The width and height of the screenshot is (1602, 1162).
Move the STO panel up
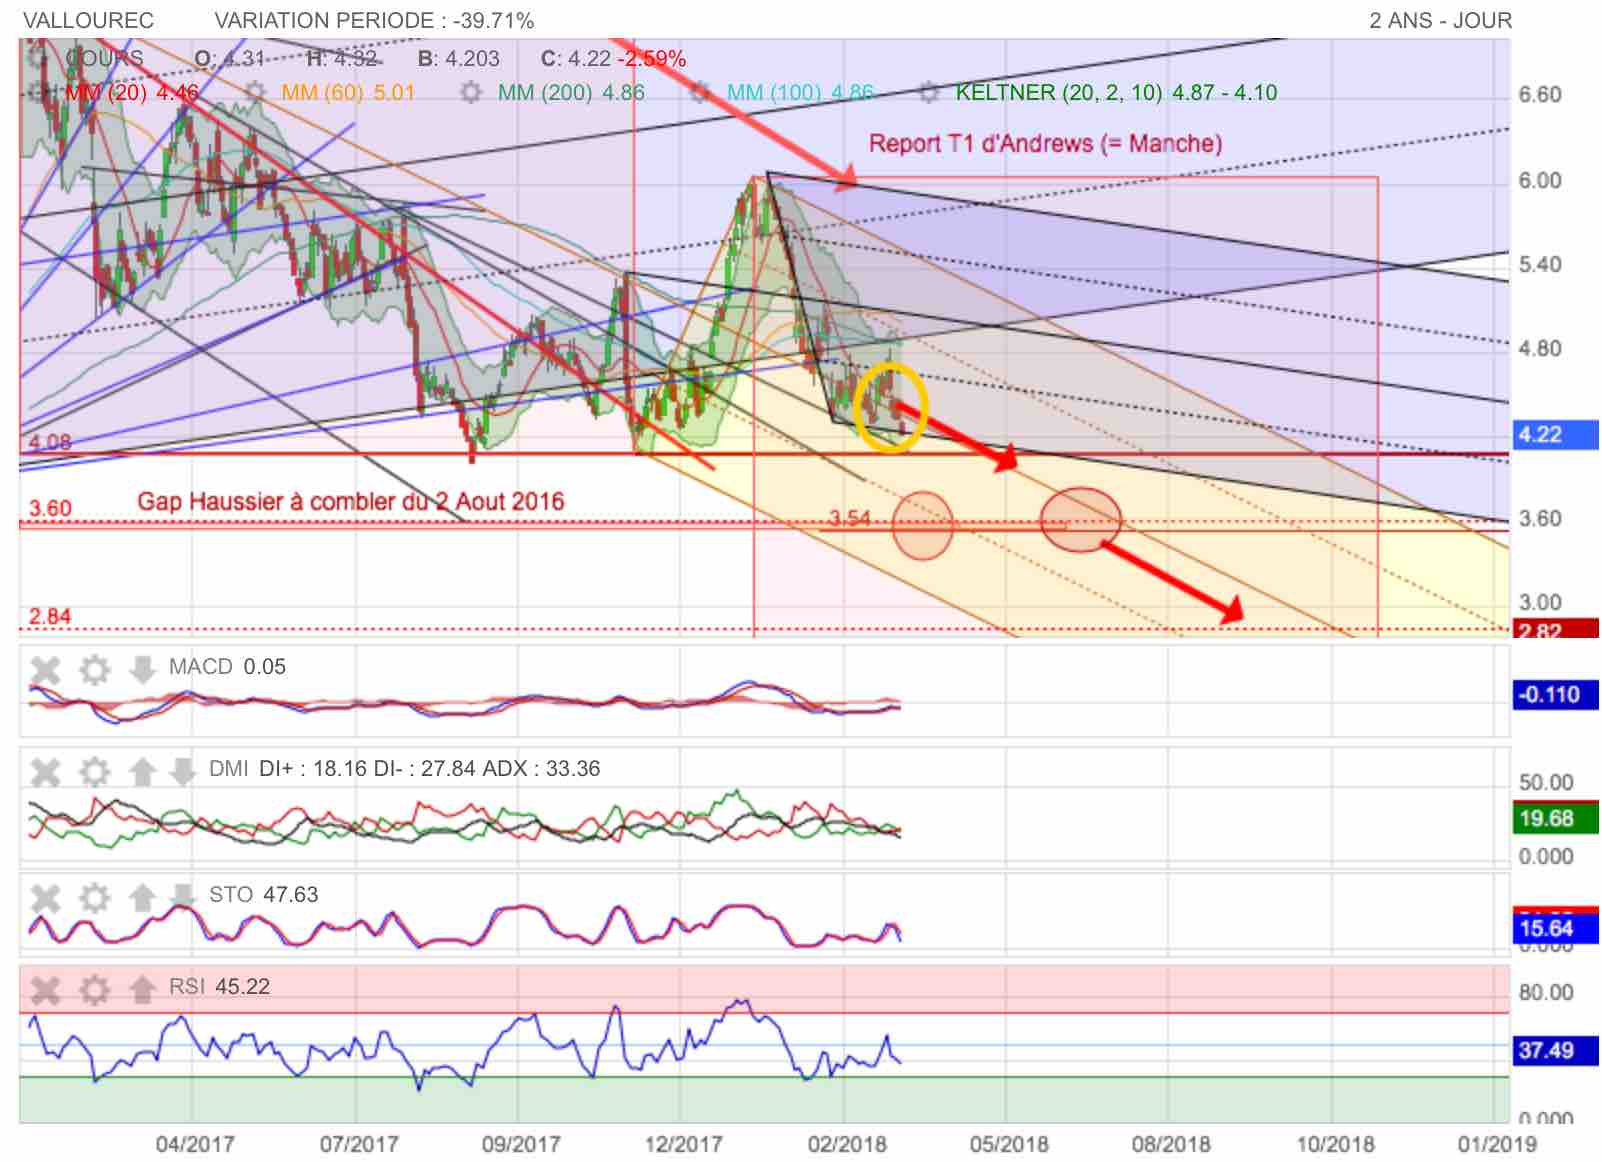click(142, 897)
